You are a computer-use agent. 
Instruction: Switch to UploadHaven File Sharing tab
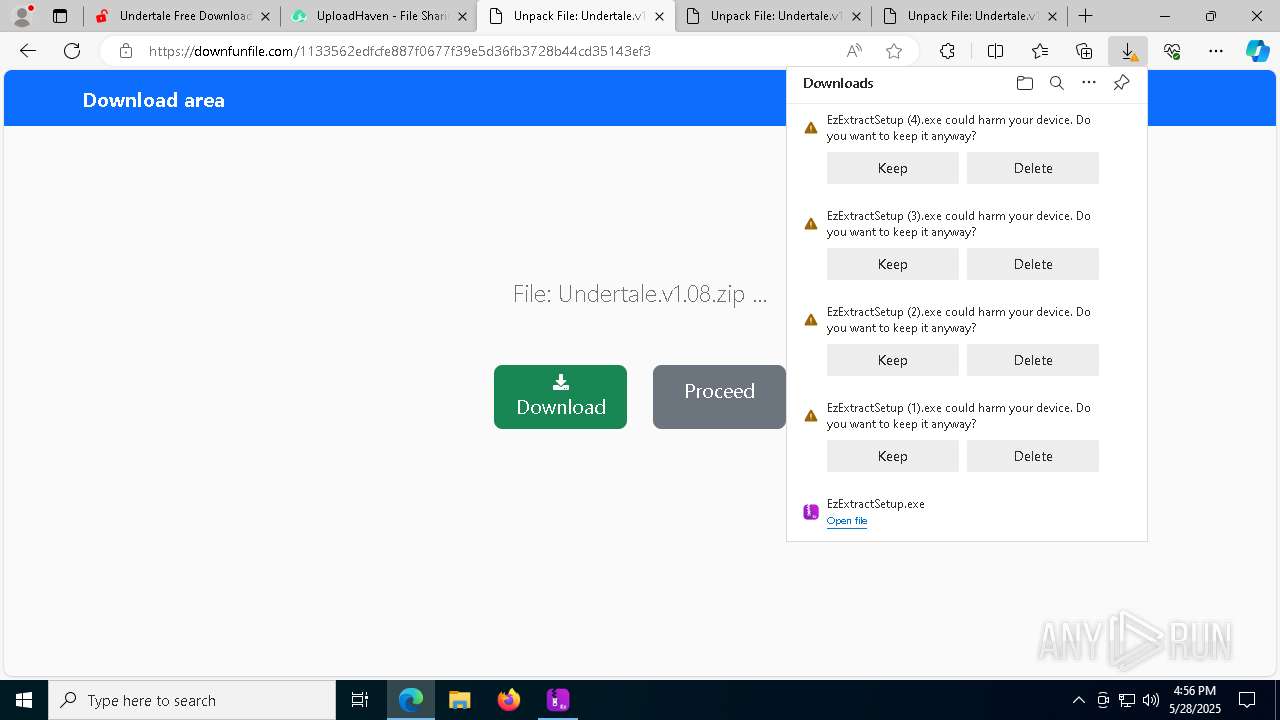coord(379,16)
